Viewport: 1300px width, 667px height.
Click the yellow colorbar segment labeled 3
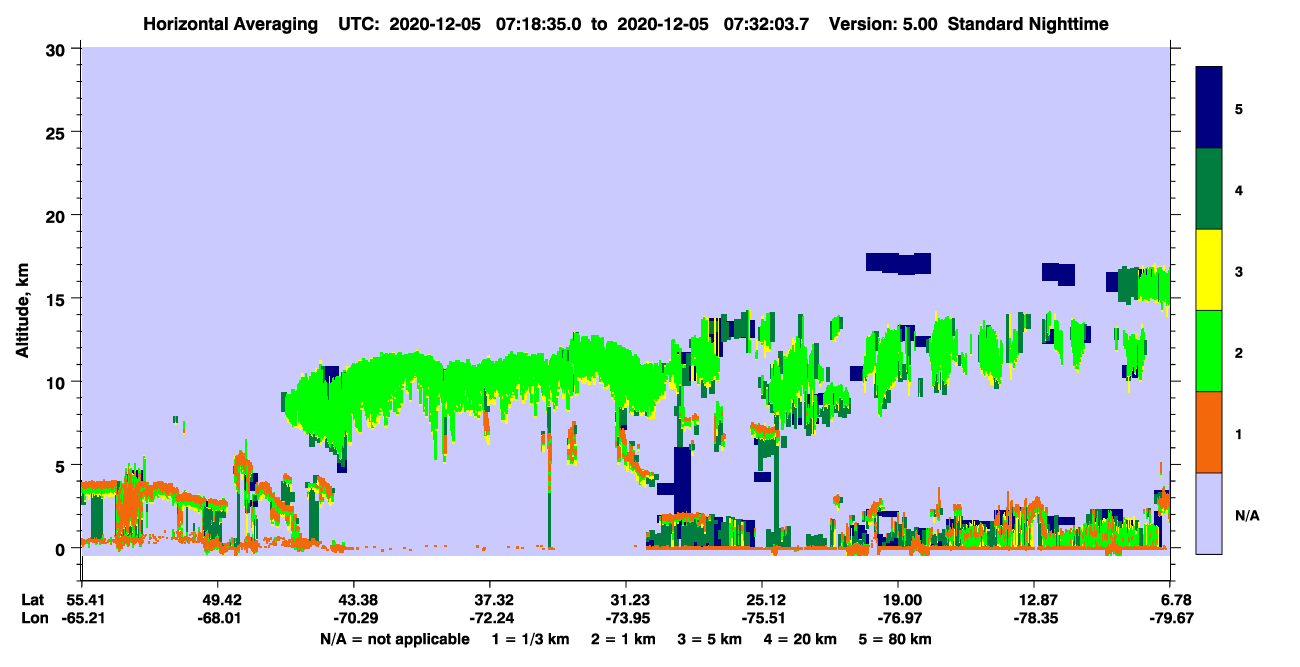[x=1209, y=270]
